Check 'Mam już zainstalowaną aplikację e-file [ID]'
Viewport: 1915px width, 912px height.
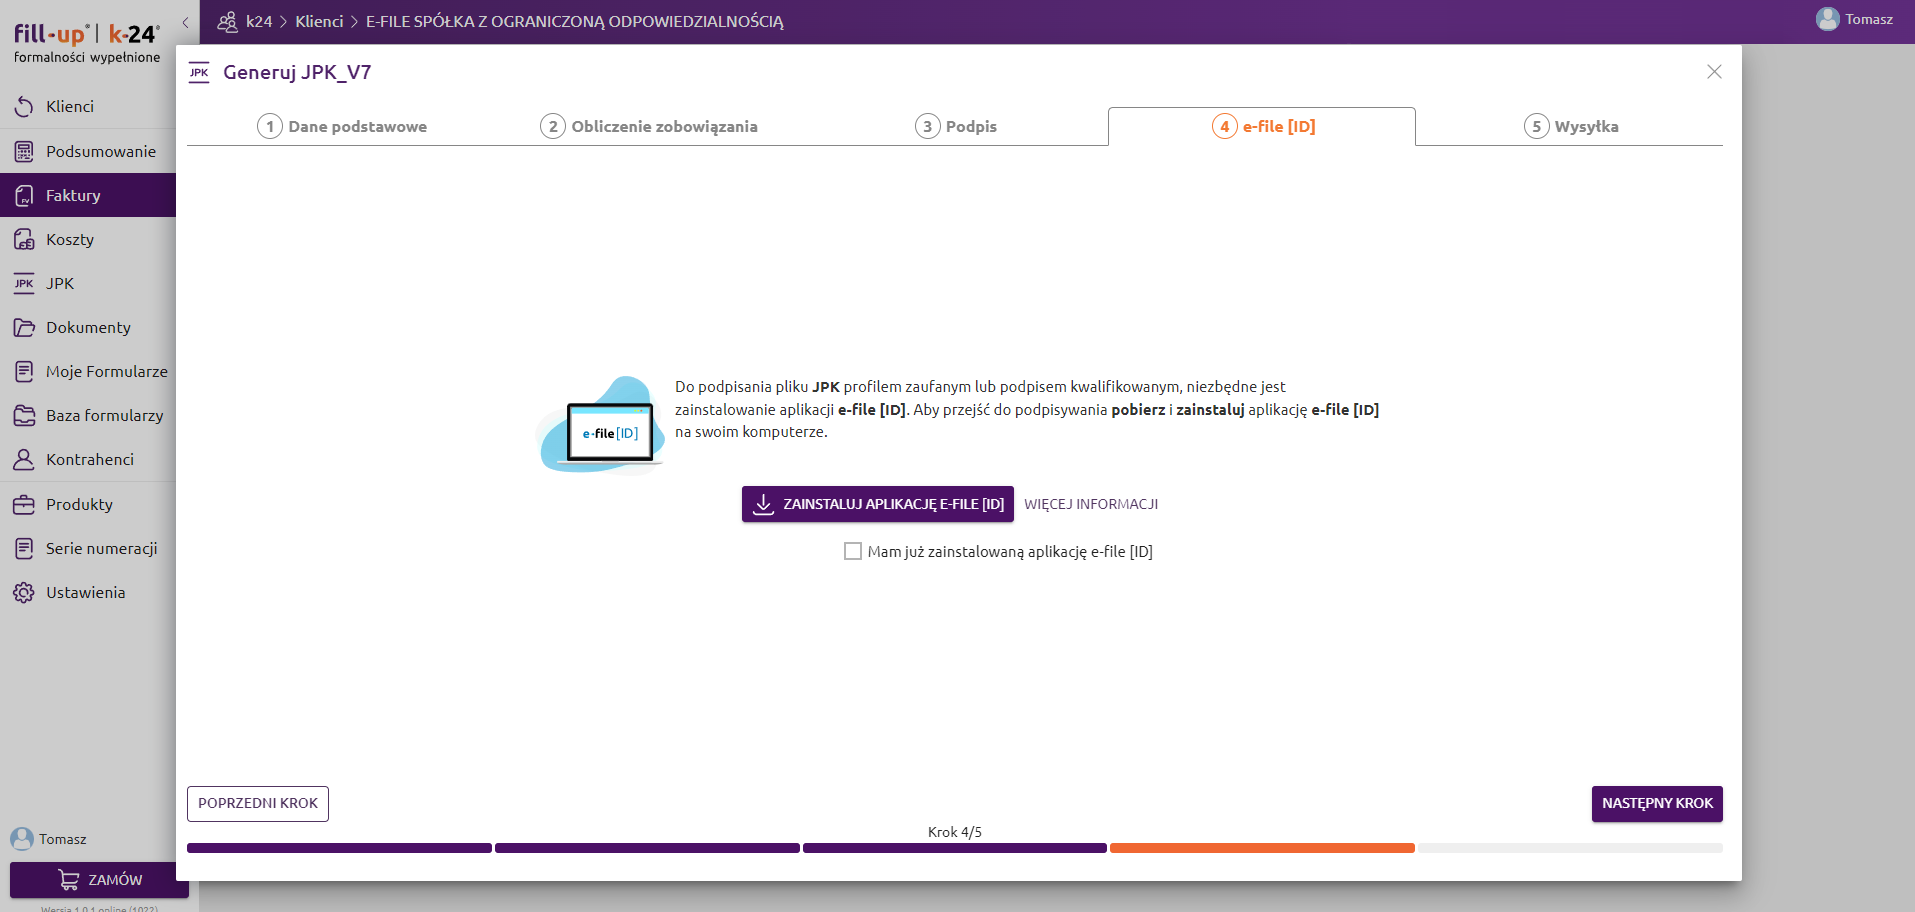tap(853, 551)
